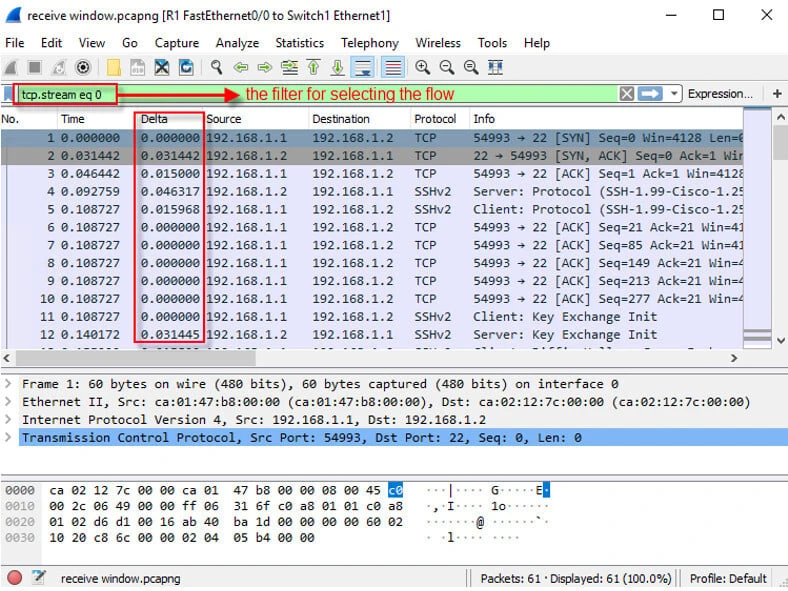The width and height of the screenshot is (788, 591).
Task: Expand the Transmission Control Protocol row
Action: (x=9, y=438)
